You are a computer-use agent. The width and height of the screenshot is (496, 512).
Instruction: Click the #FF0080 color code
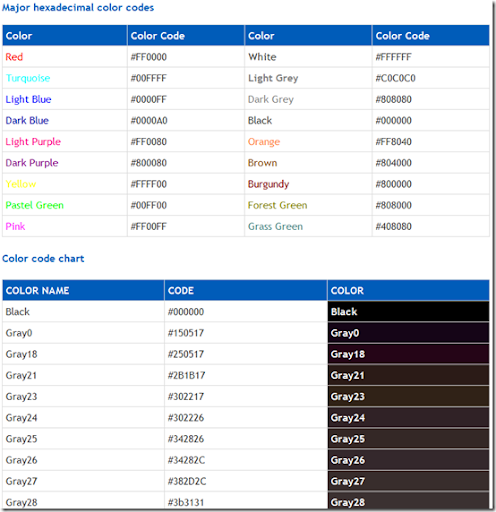pyautogui.click(x=149, y=142)
